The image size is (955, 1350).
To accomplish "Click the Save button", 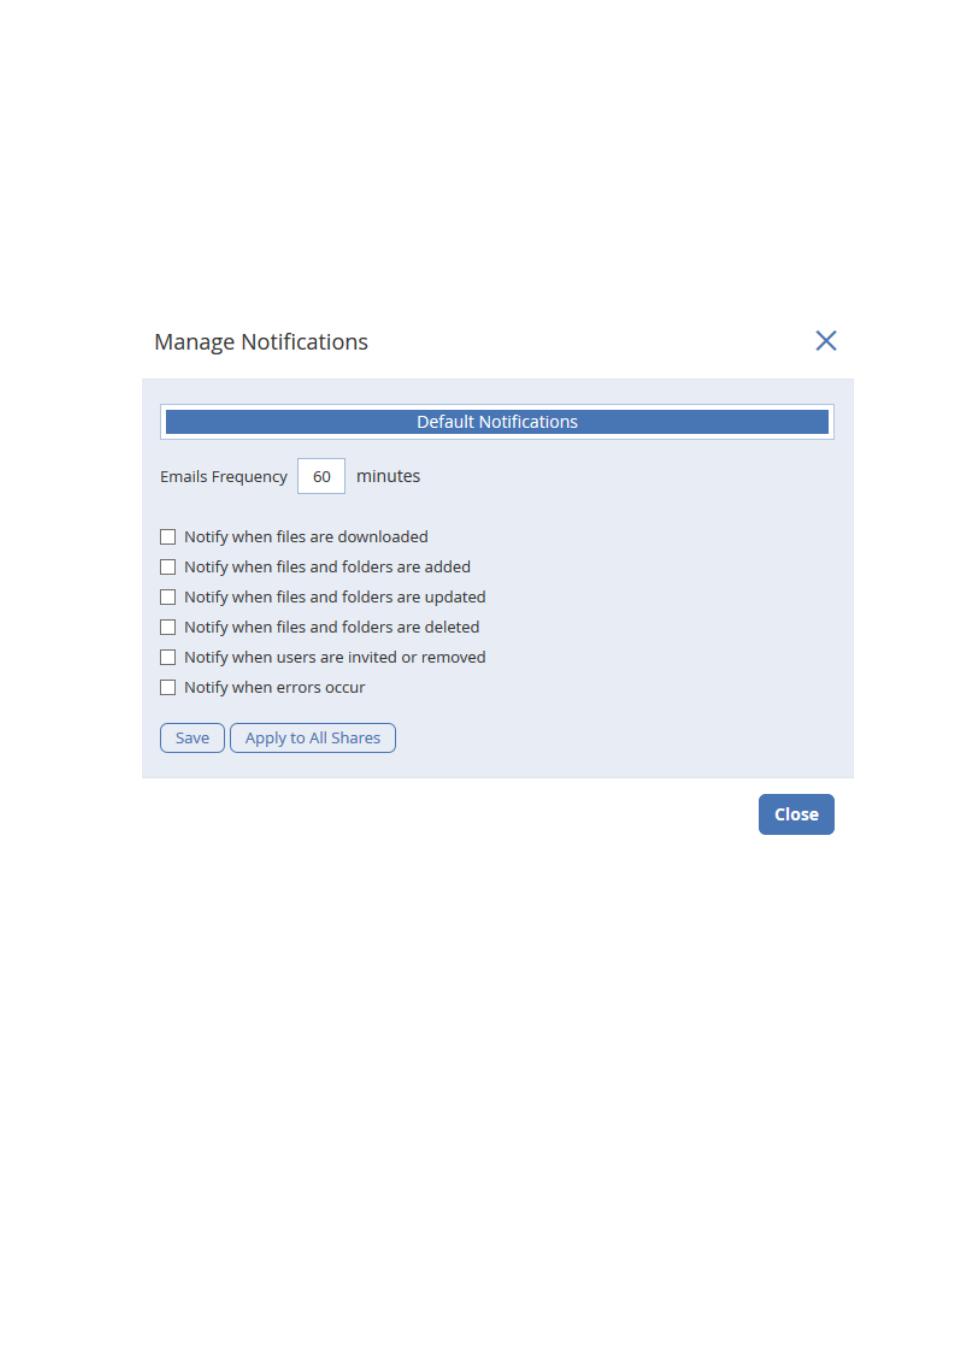I will [x=192, y=738].
